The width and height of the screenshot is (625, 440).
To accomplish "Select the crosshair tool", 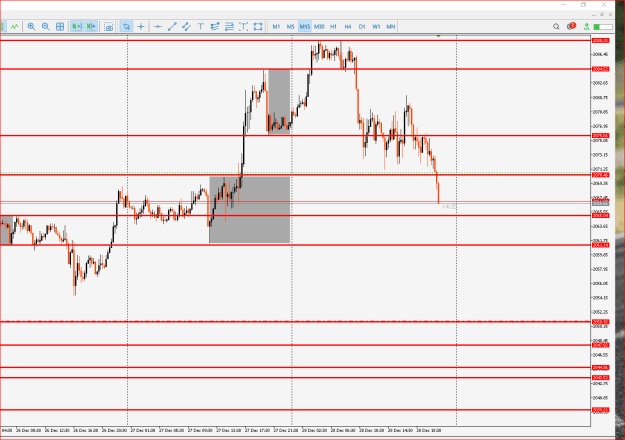I will 141,27.
